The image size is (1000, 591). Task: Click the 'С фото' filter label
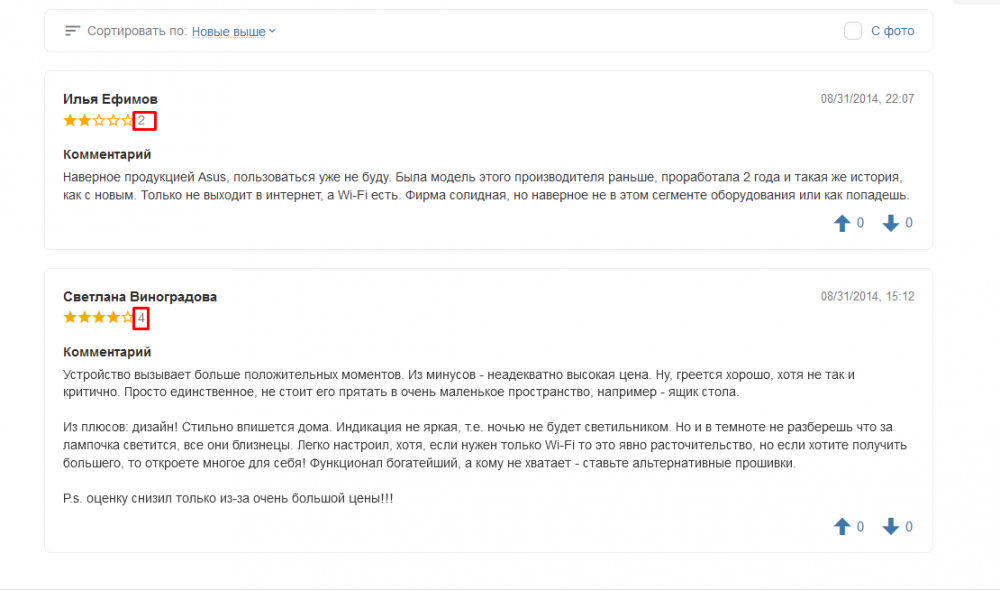892,31
